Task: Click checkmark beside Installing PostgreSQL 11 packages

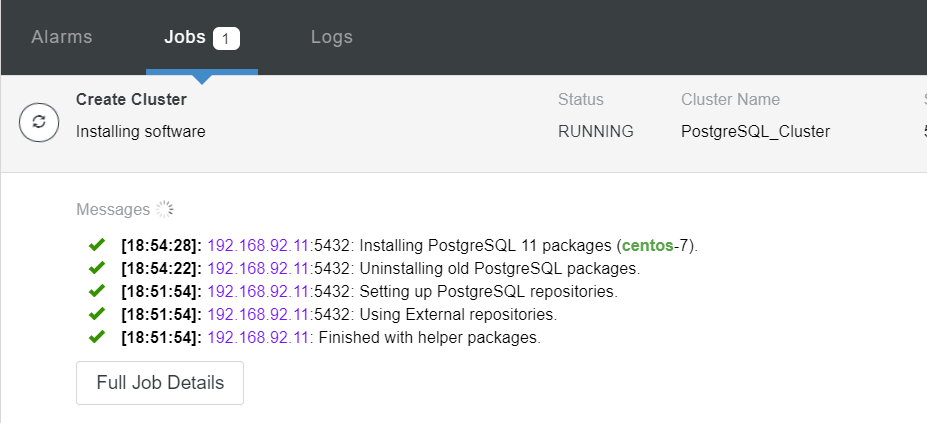Action: (97, 245)
